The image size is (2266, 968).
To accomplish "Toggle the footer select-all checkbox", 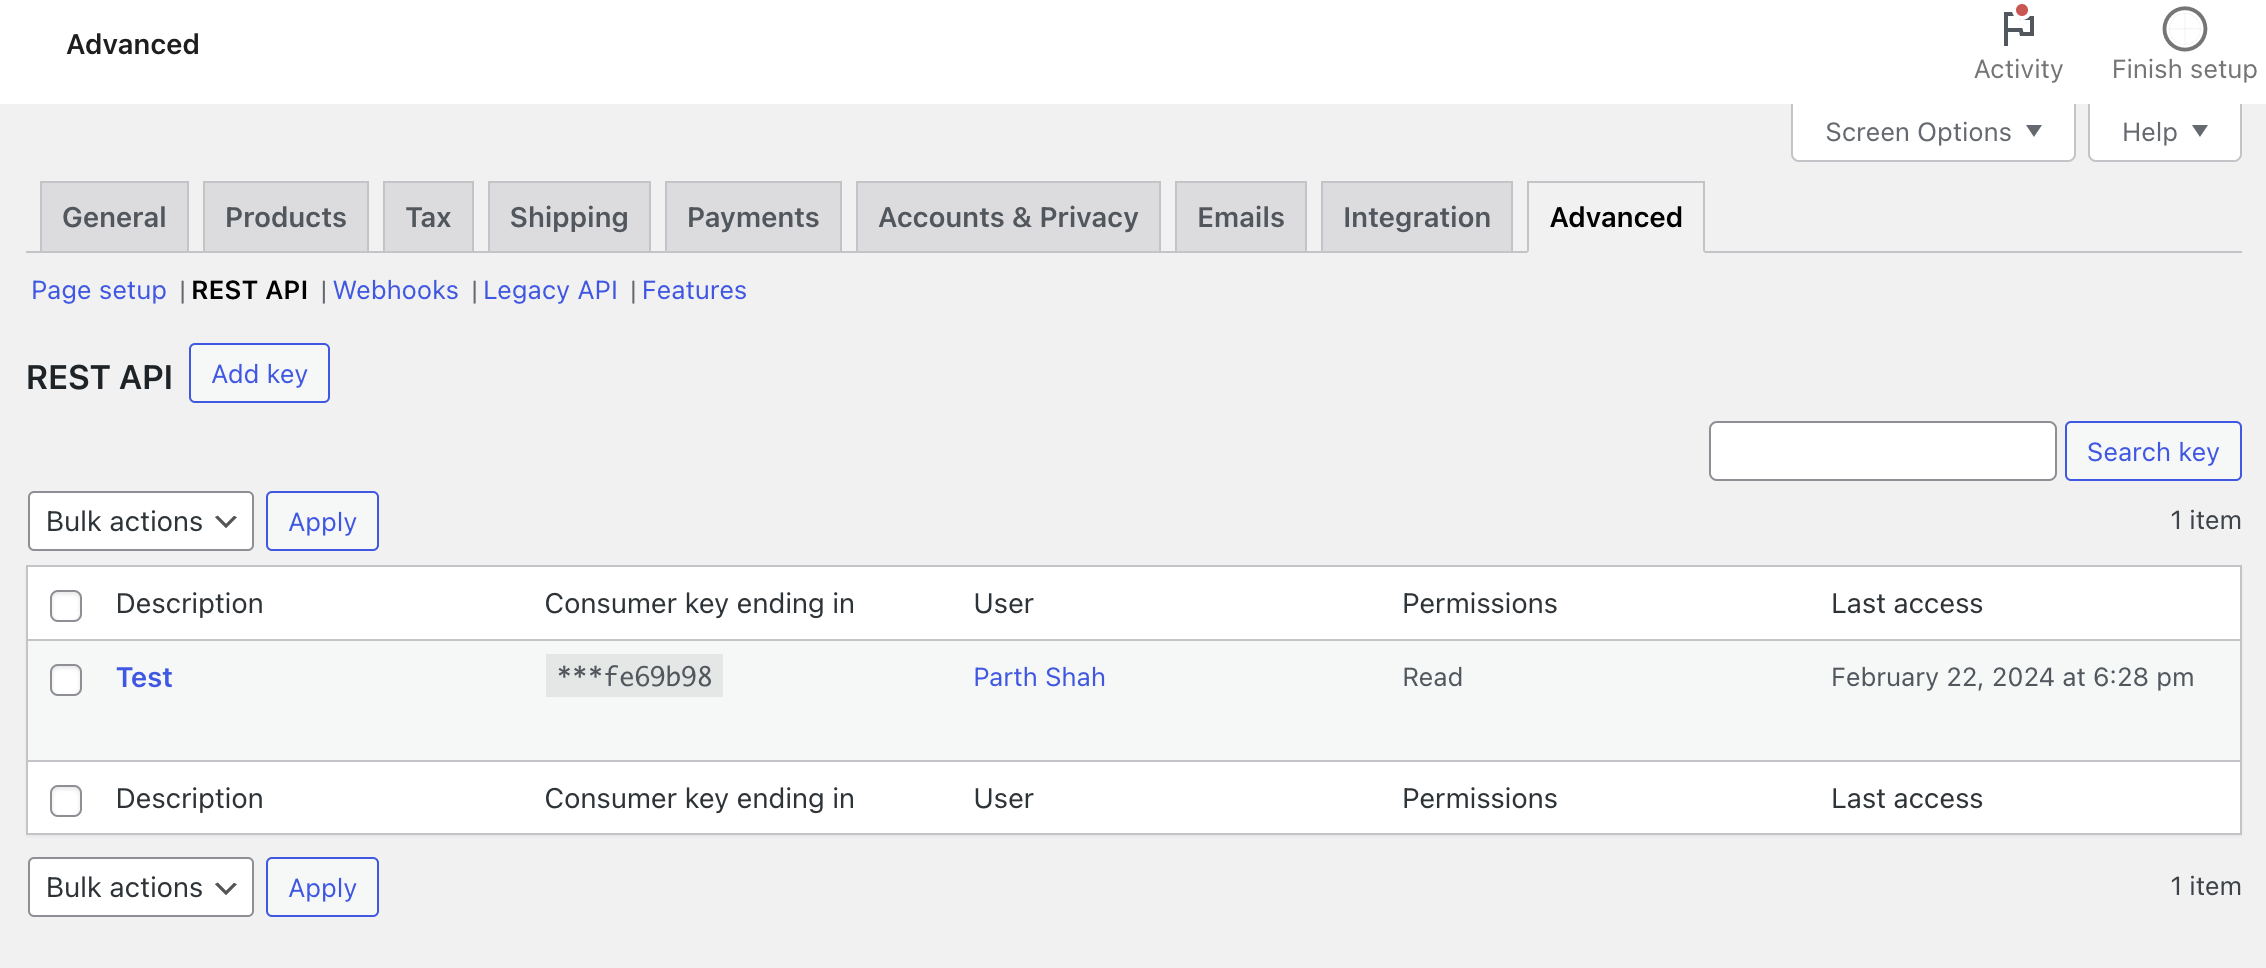I will click(66, 800).
